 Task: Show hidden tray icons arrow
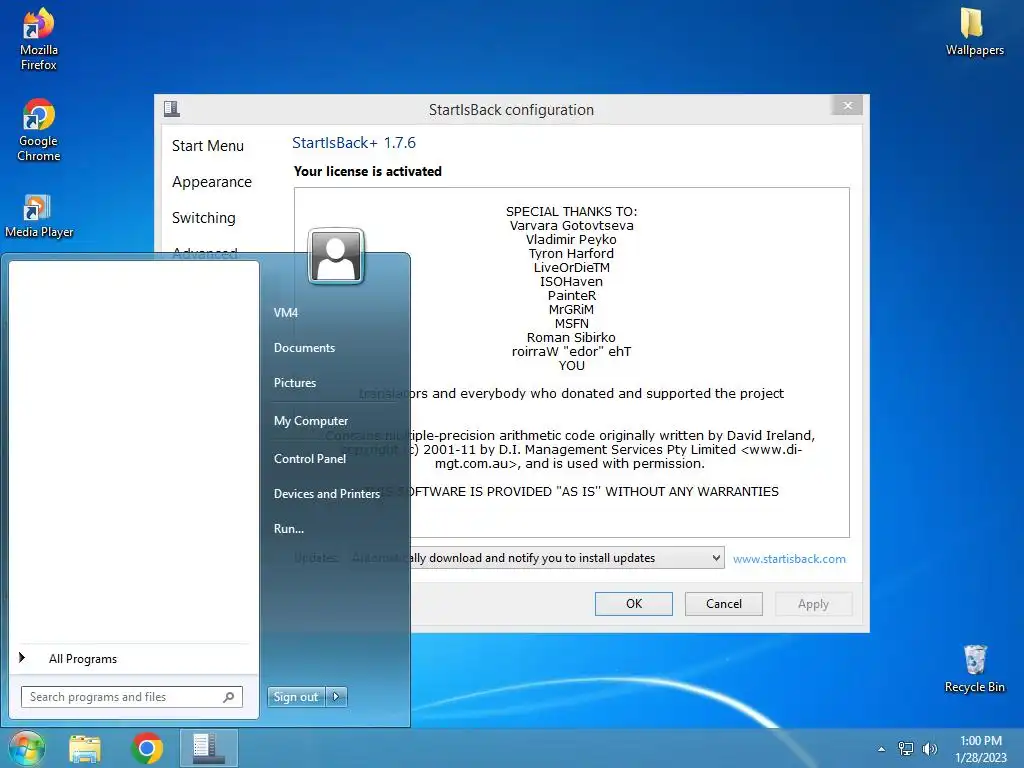tap(882, 749)
